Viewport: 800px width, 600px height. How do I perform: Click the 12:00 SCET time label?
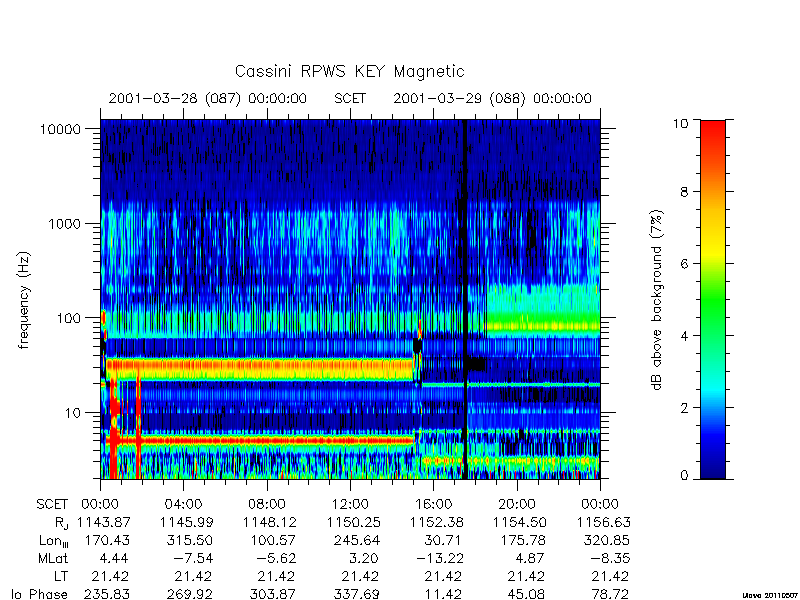coord(350,505)
